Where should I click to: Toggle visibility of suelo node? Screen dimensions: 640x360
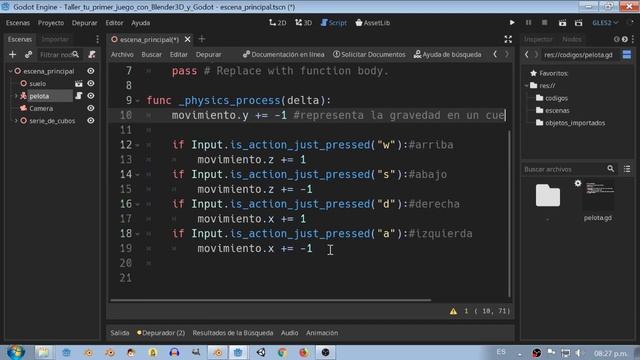point(91,83)
